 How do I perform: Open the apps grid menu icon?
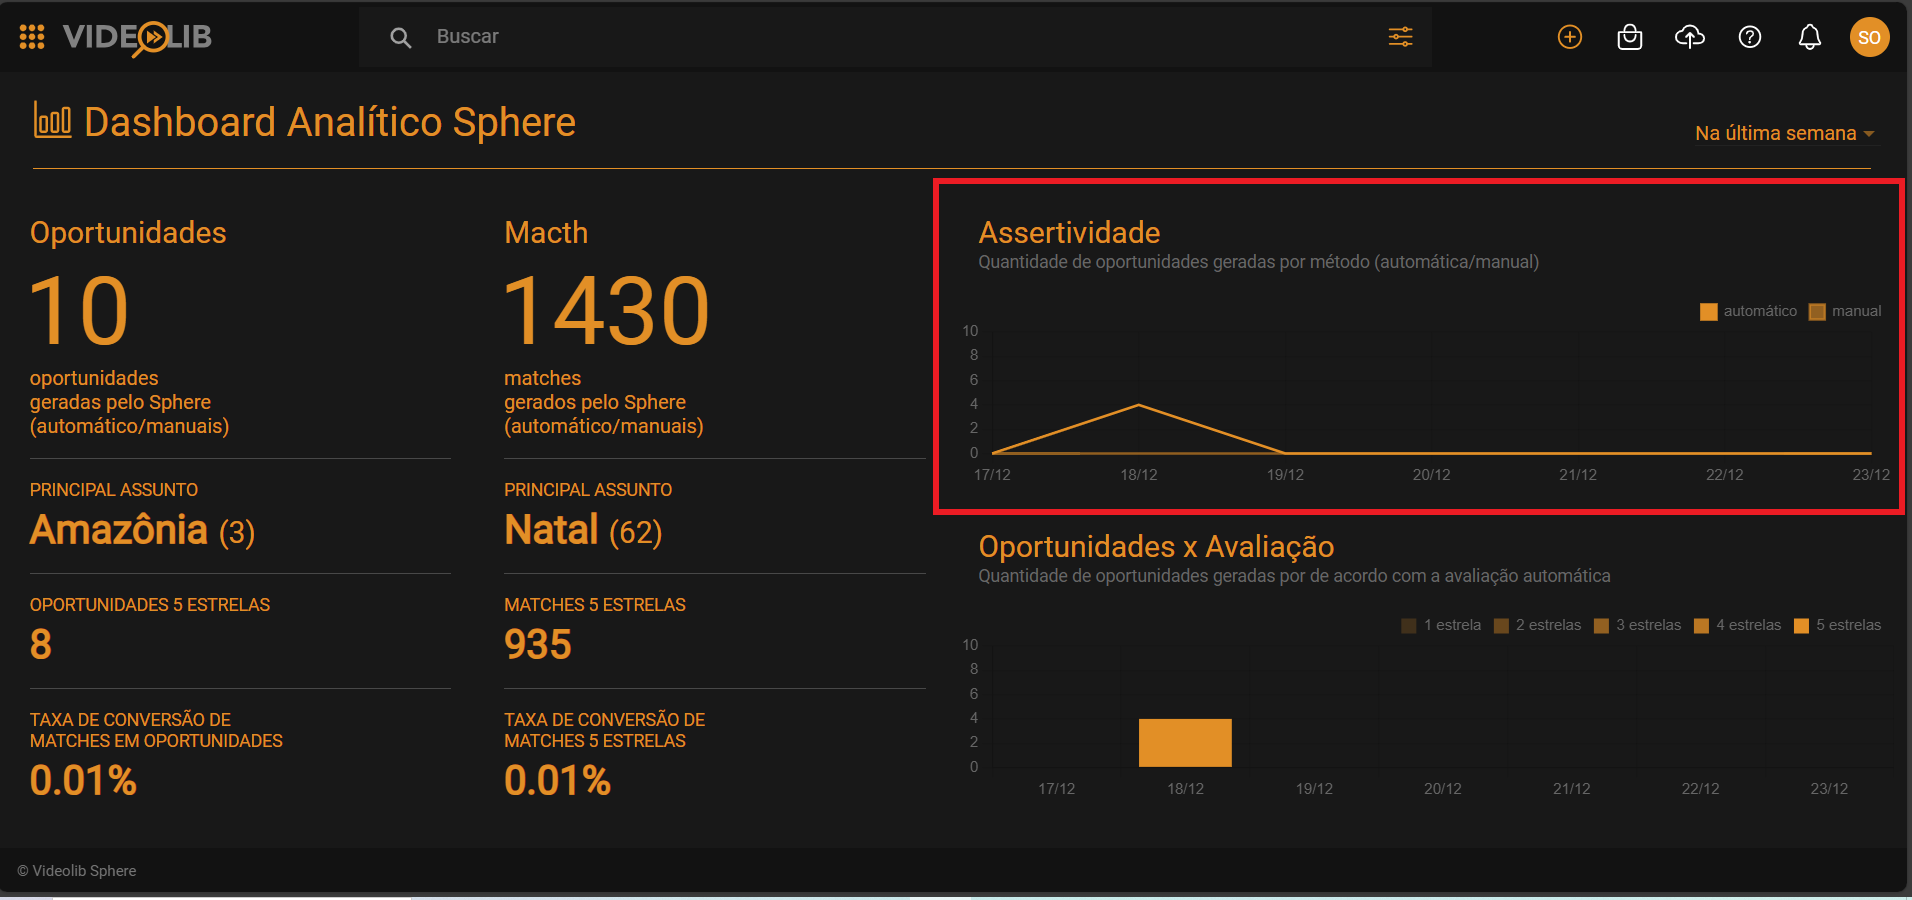tap(32, 37)
